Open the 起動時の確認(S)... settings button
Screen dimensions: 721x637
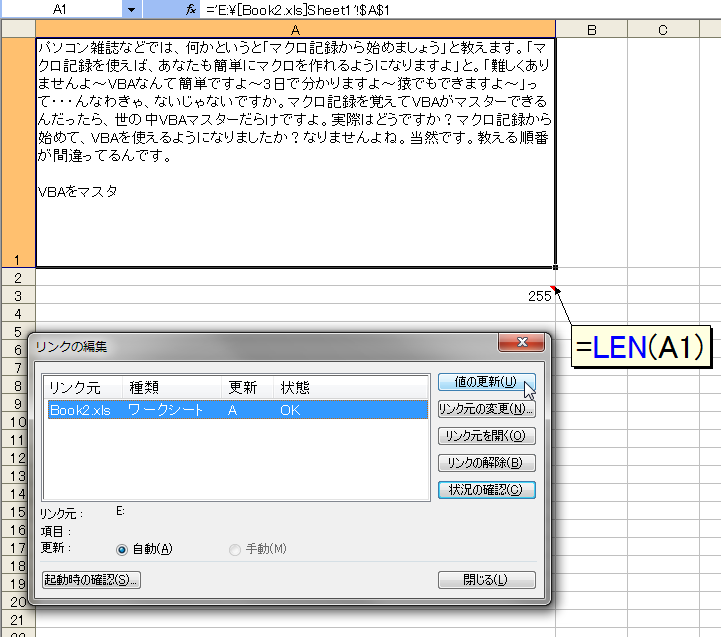pos(91,580)
